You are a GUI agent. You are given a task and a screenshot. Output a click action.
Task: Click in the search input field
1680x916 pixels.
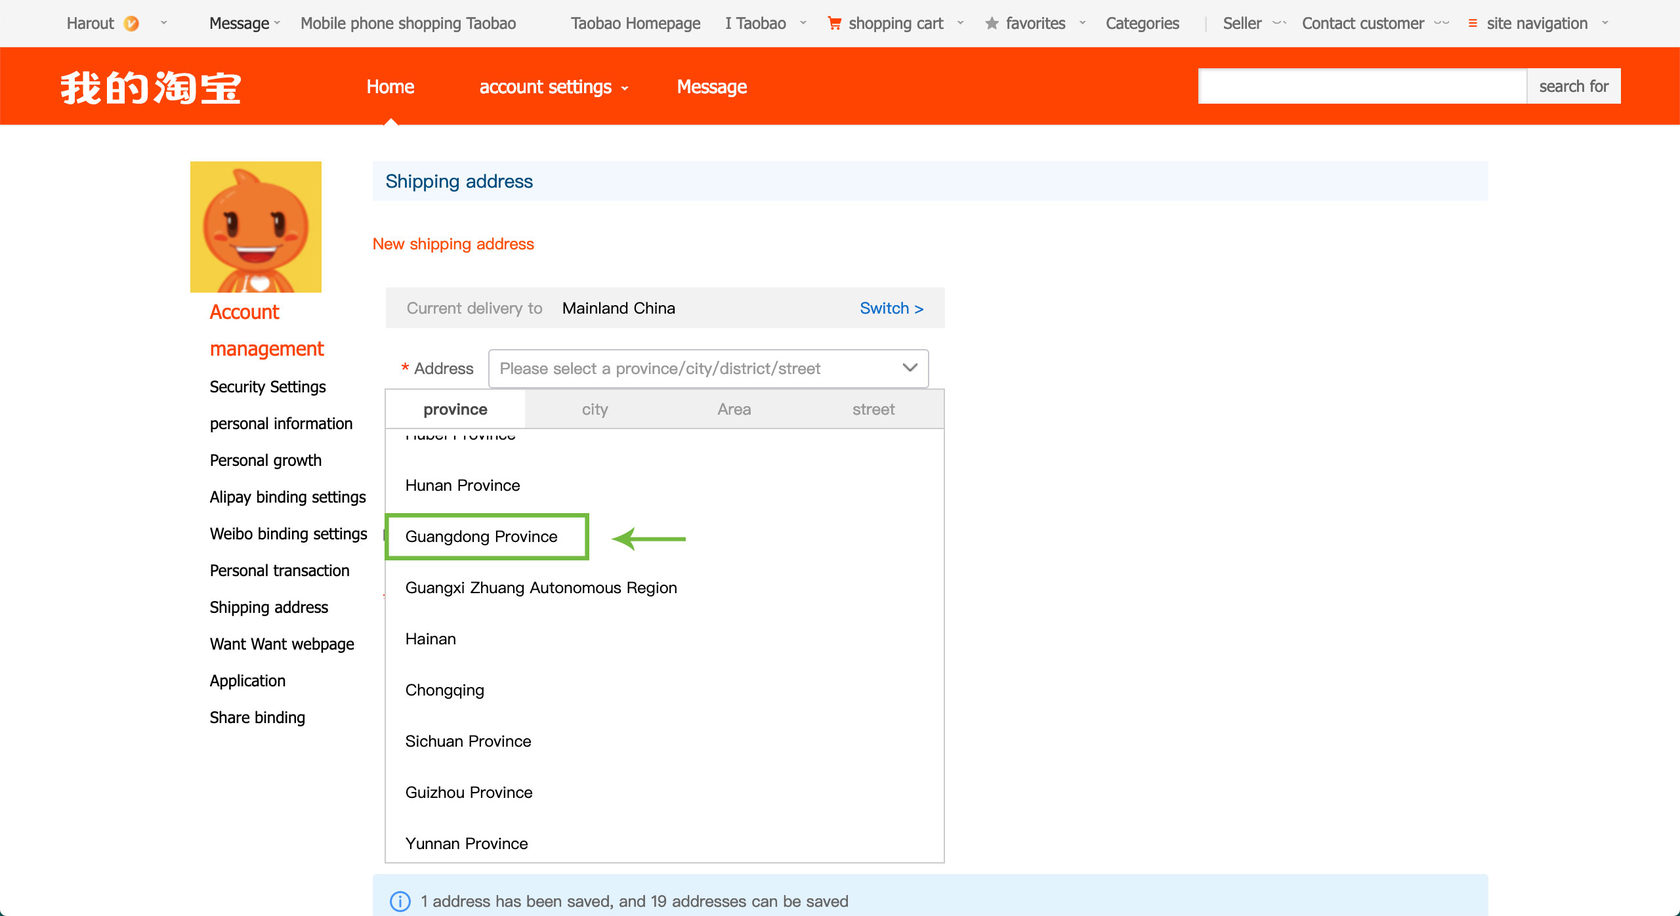coord(1362,86)
